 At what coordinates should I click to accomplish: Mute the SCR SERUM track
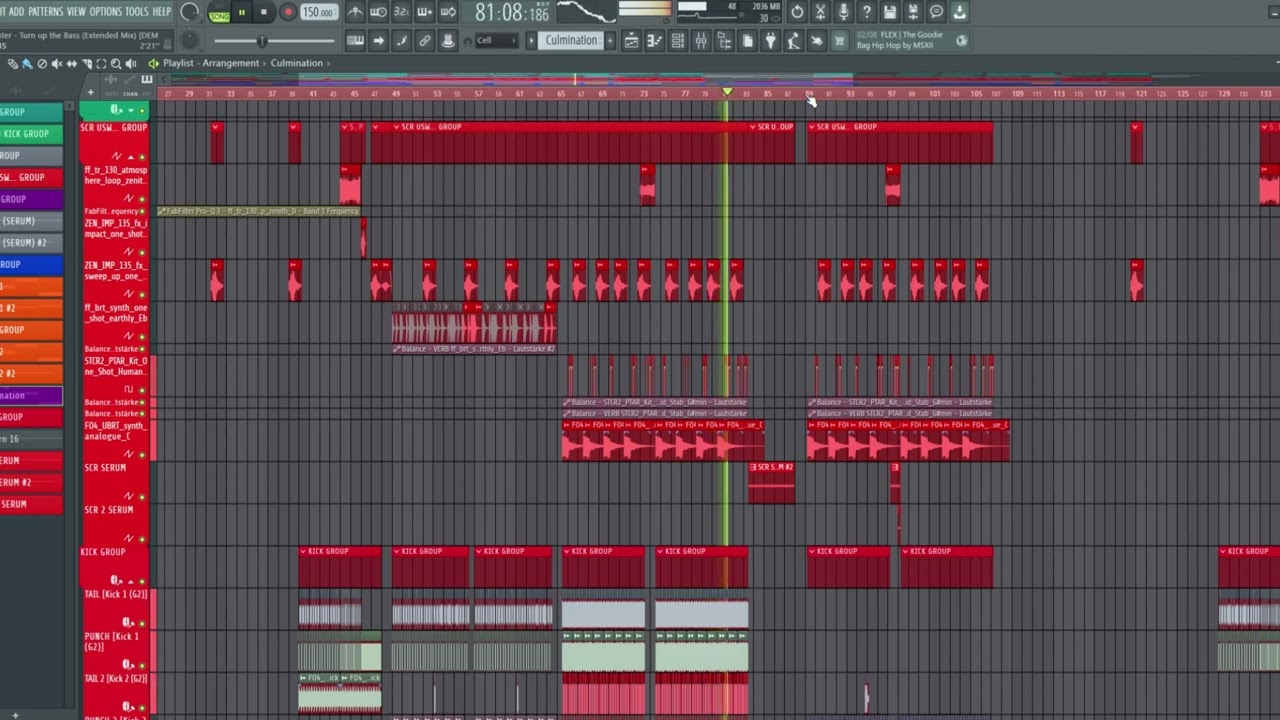[x=142, y=497]
